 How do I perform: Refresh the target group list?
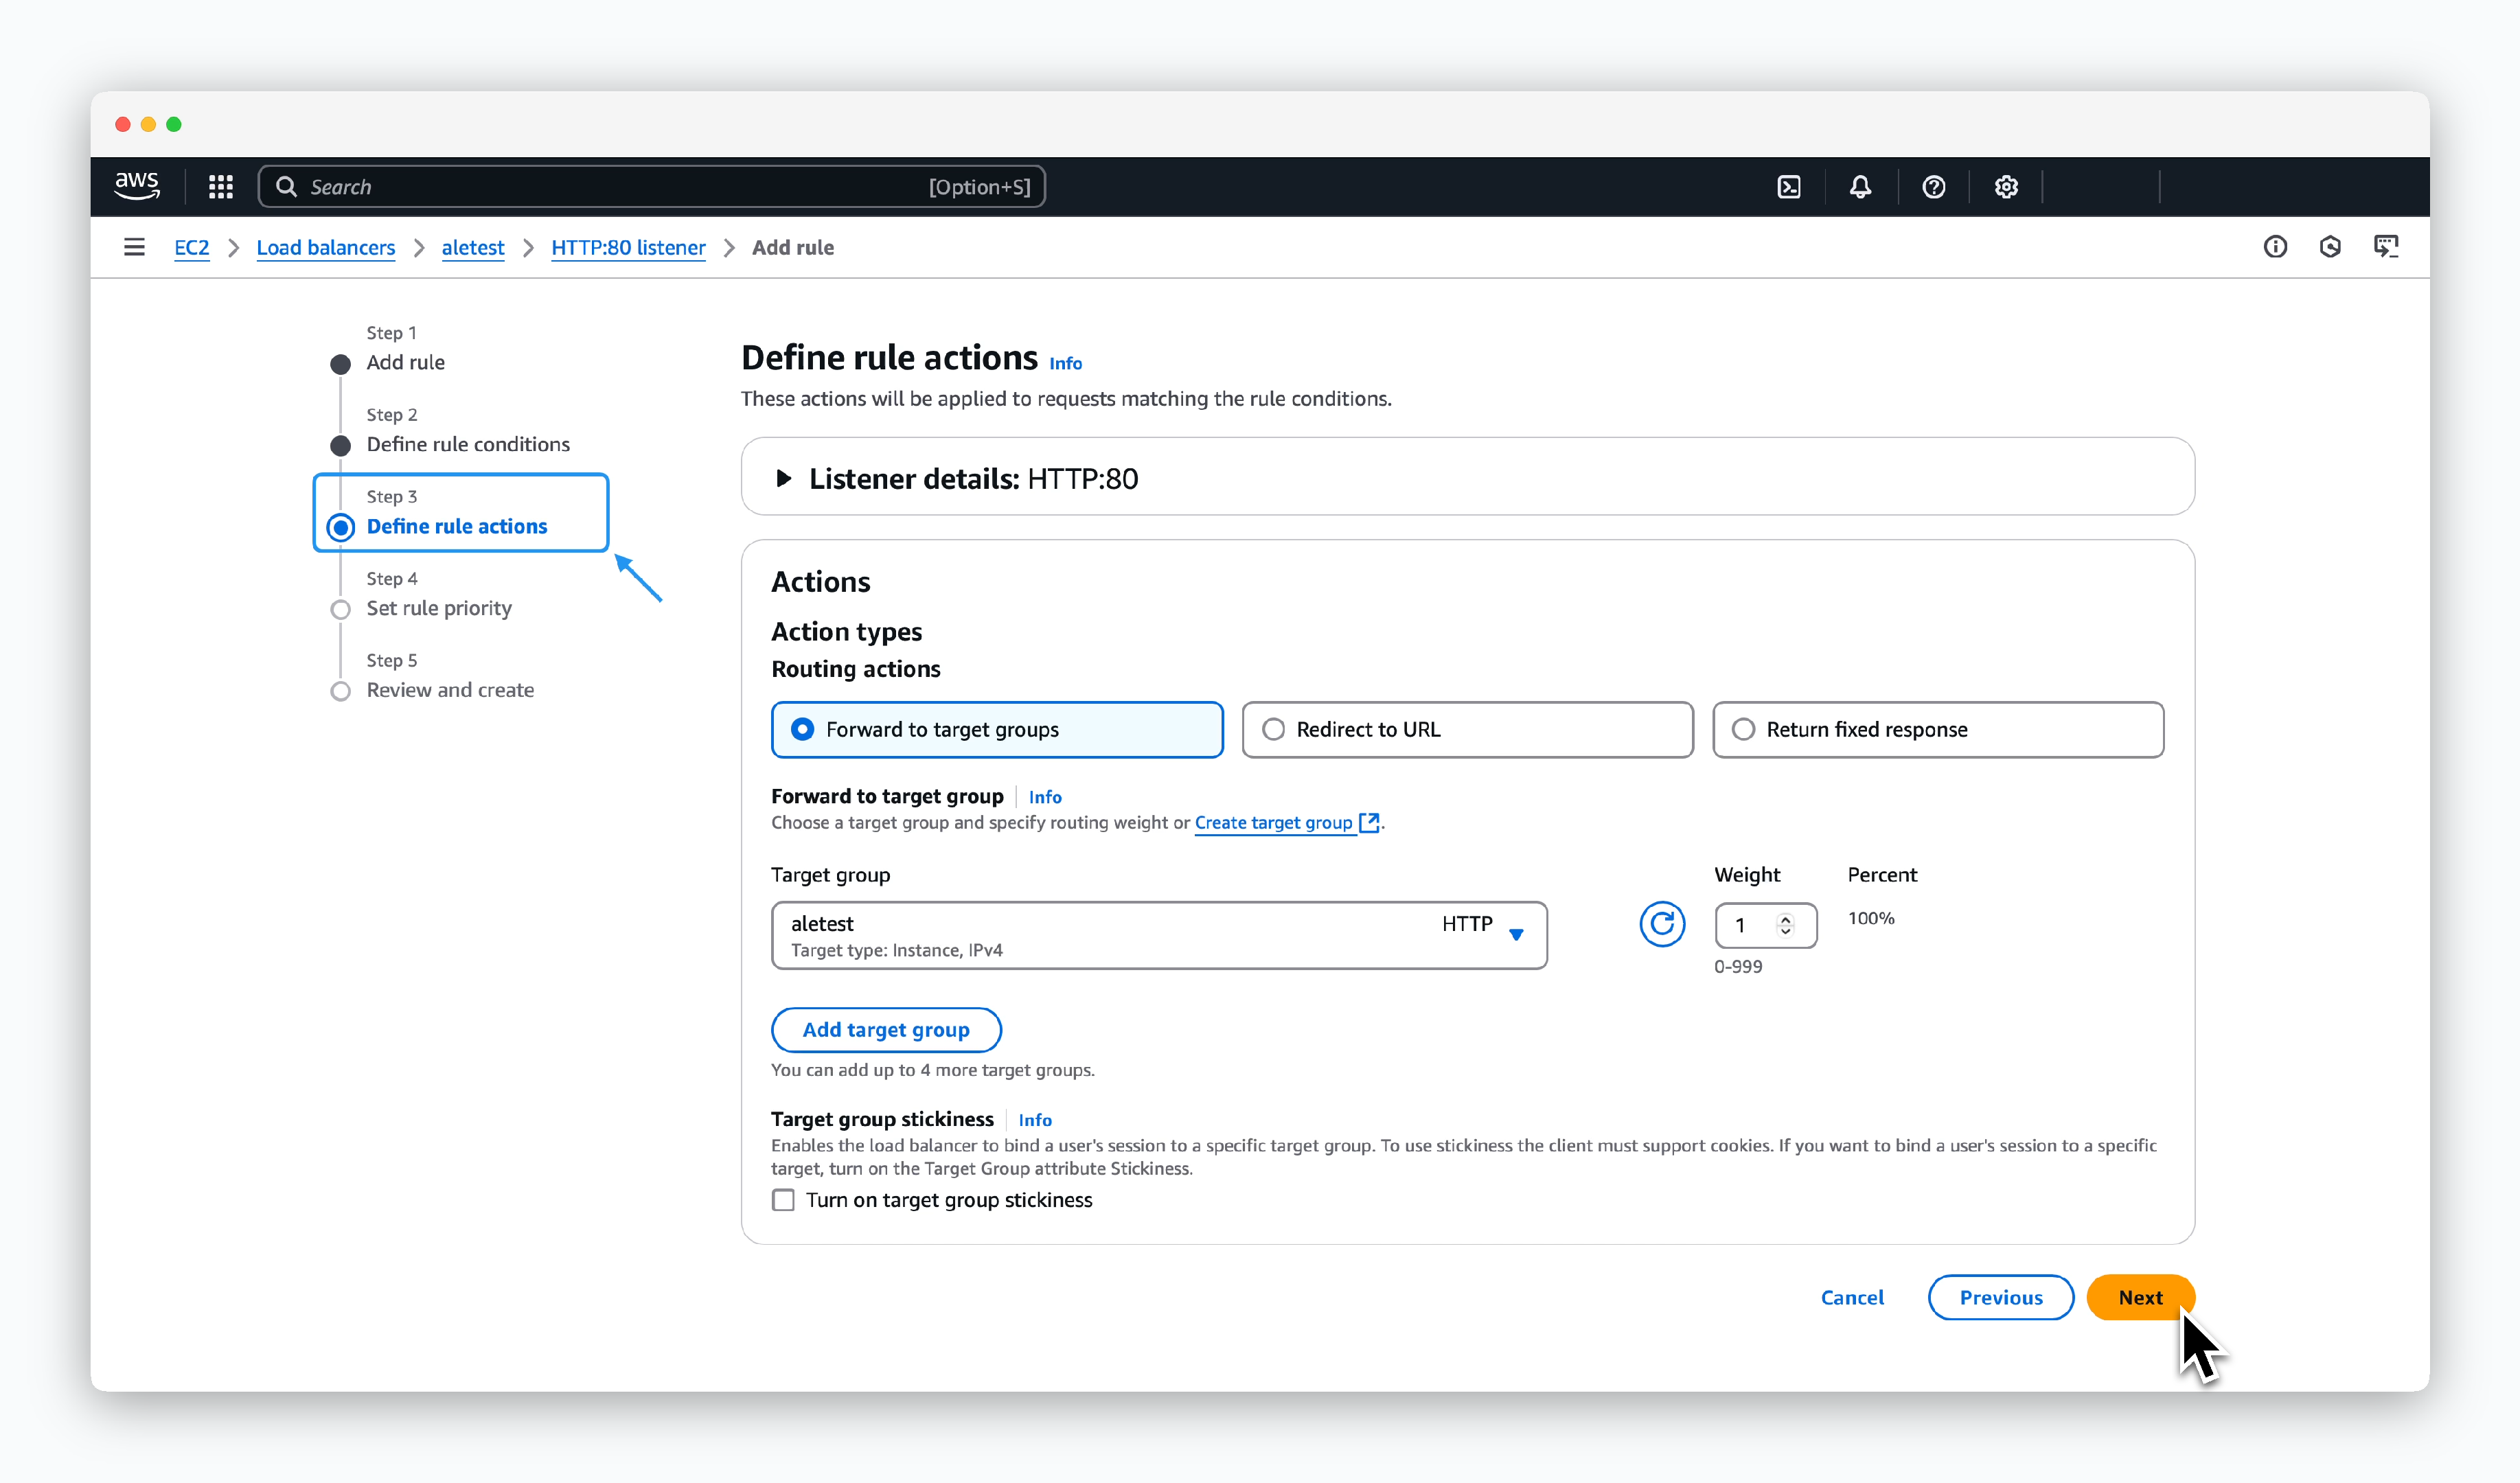1662,924
